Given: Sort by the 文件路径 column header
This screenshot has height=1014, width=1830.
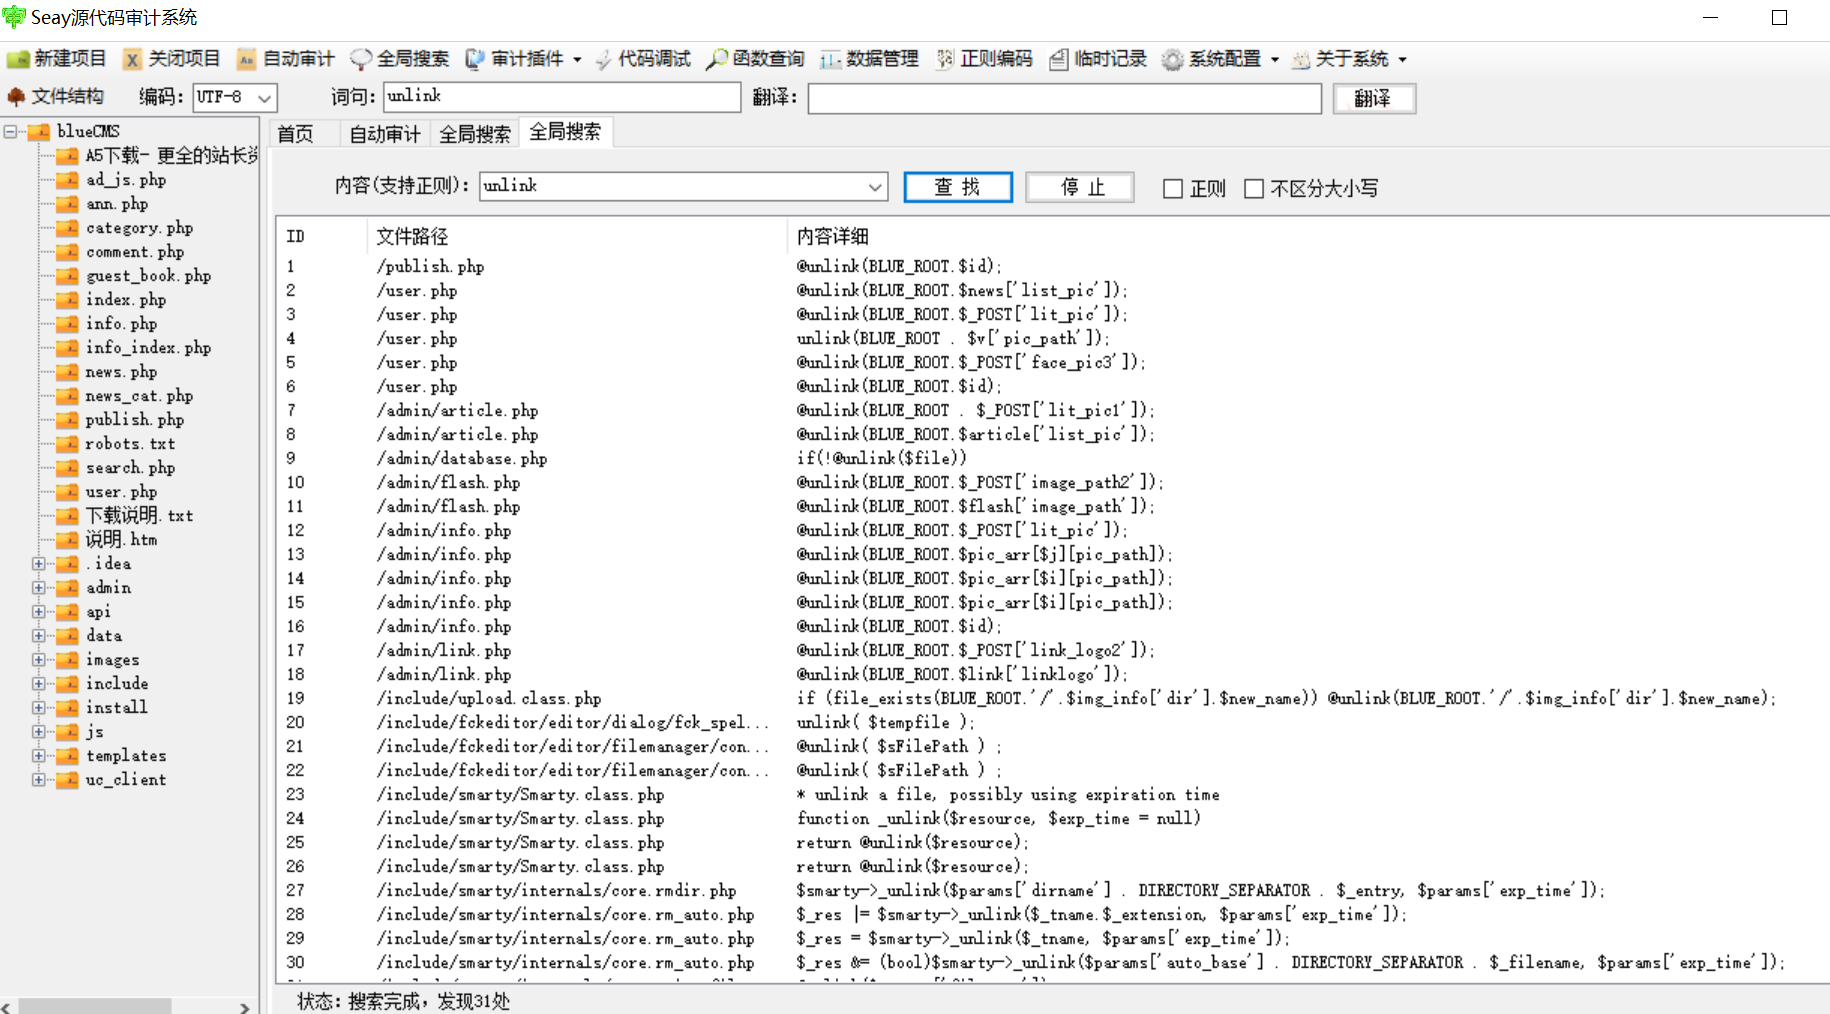Looking at the screenshot, I should tap(576, 237).
